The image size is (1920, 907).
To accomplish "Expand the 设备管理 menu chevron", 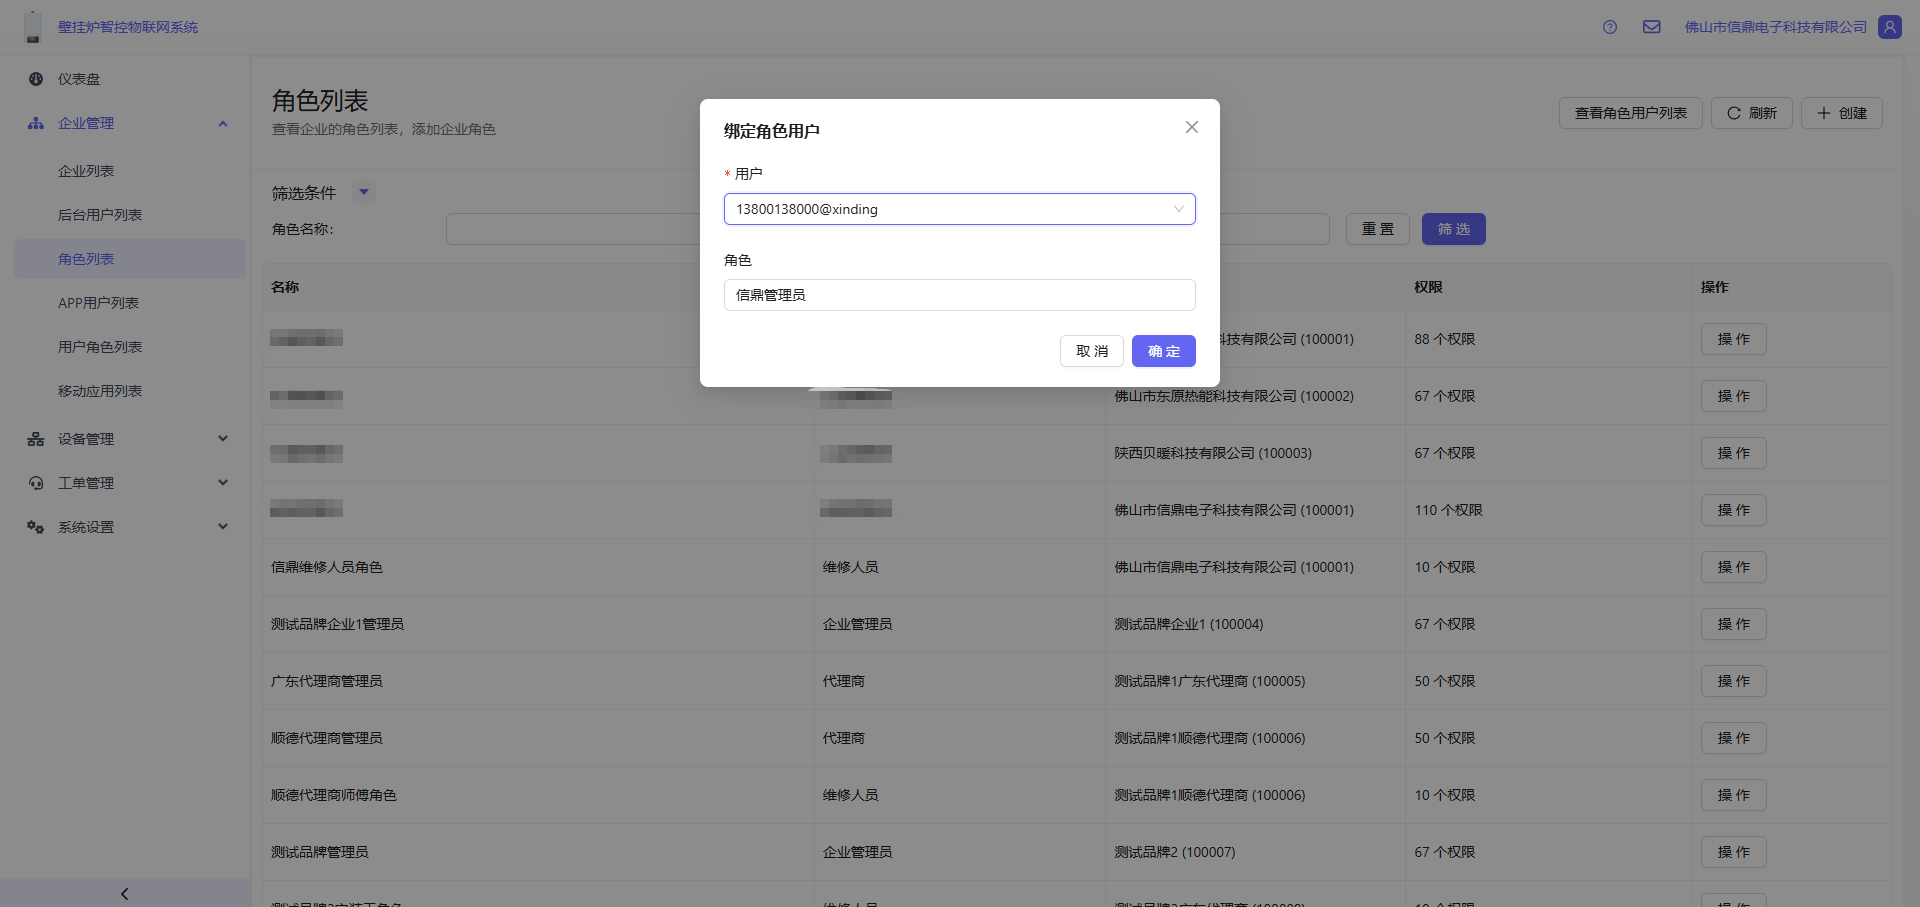I will click(x=223, y=439).
